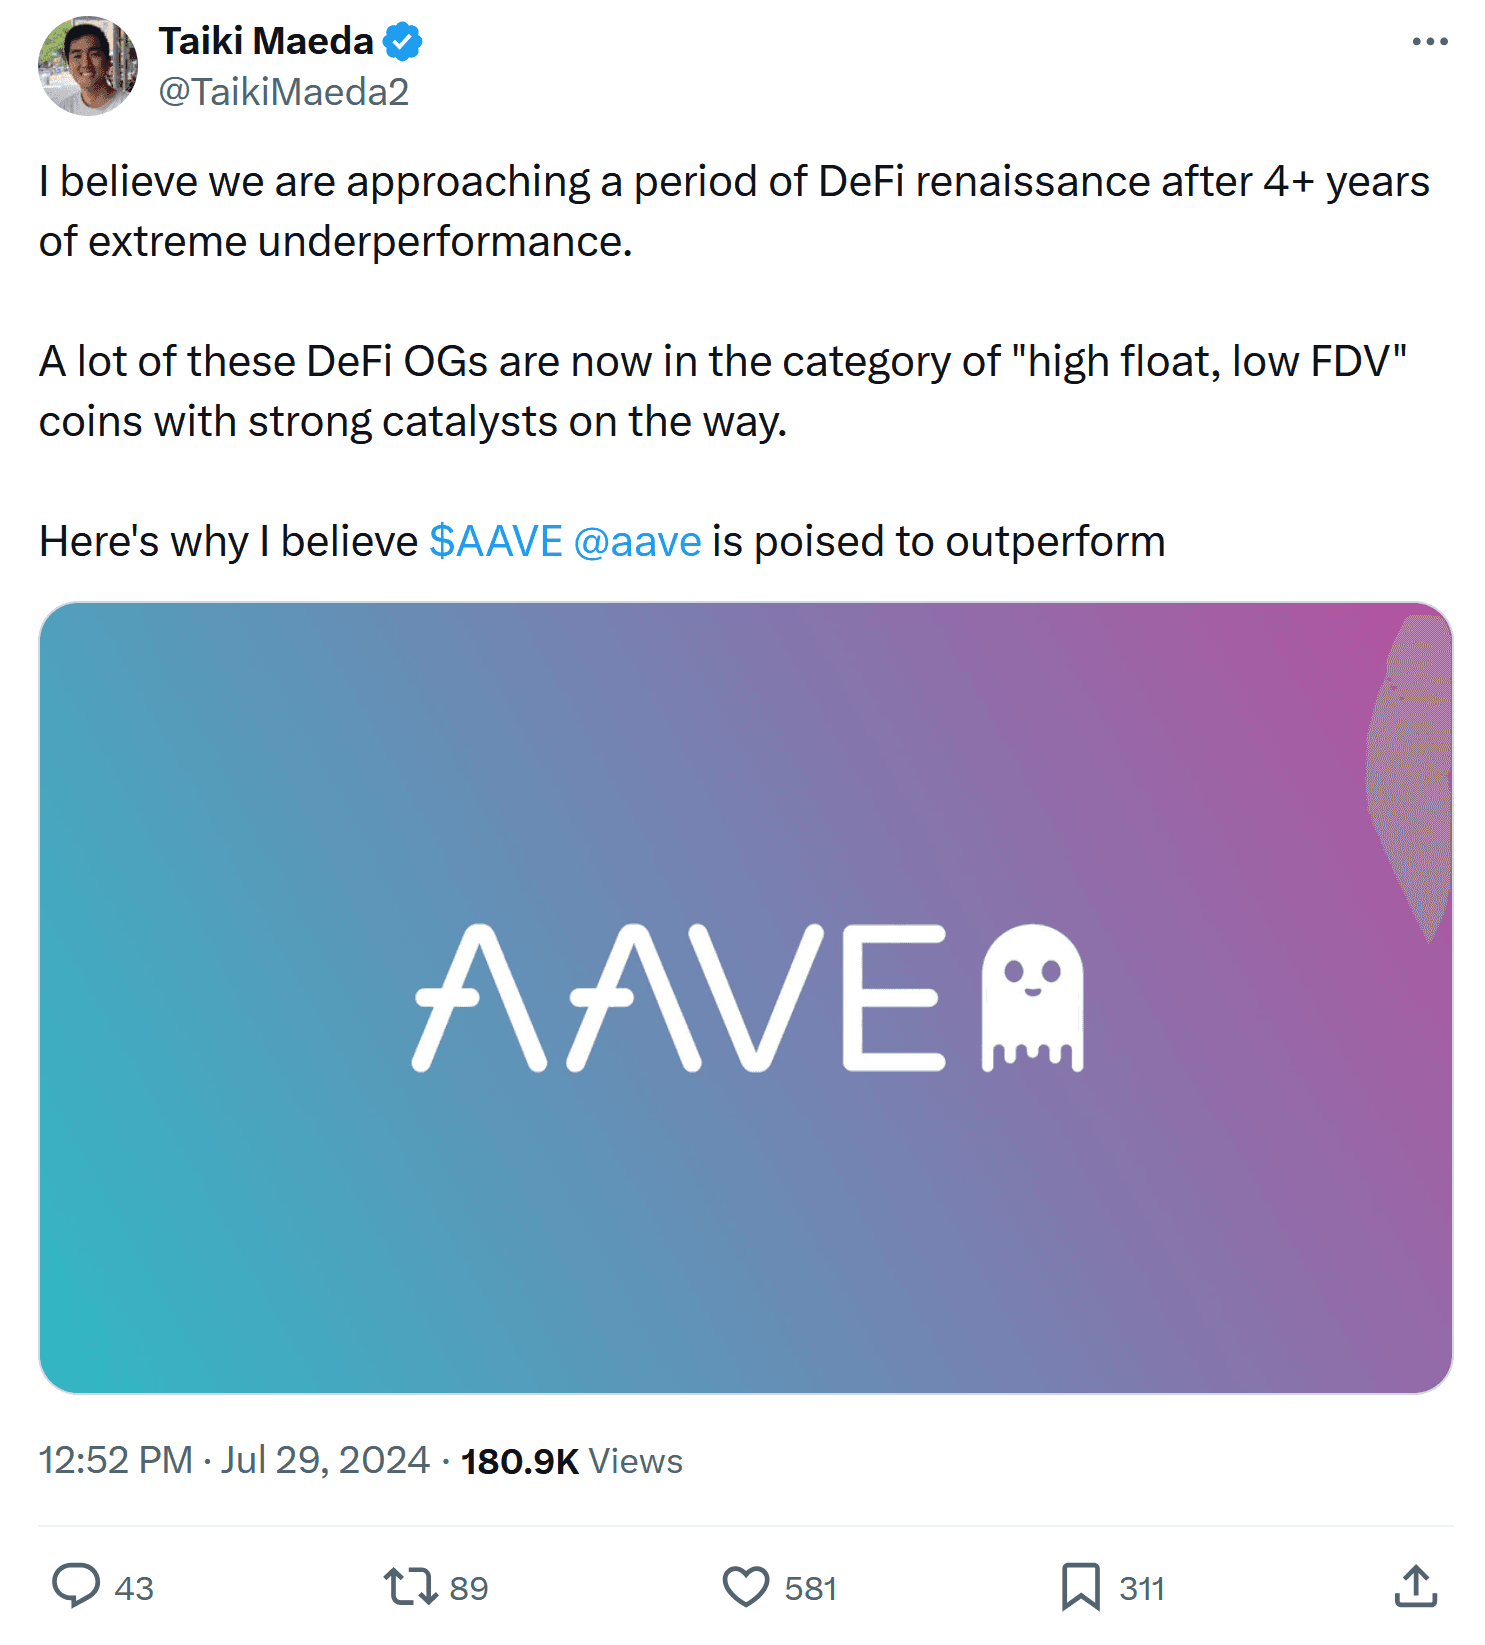Open the share upload icon

click(1415, 1586)
